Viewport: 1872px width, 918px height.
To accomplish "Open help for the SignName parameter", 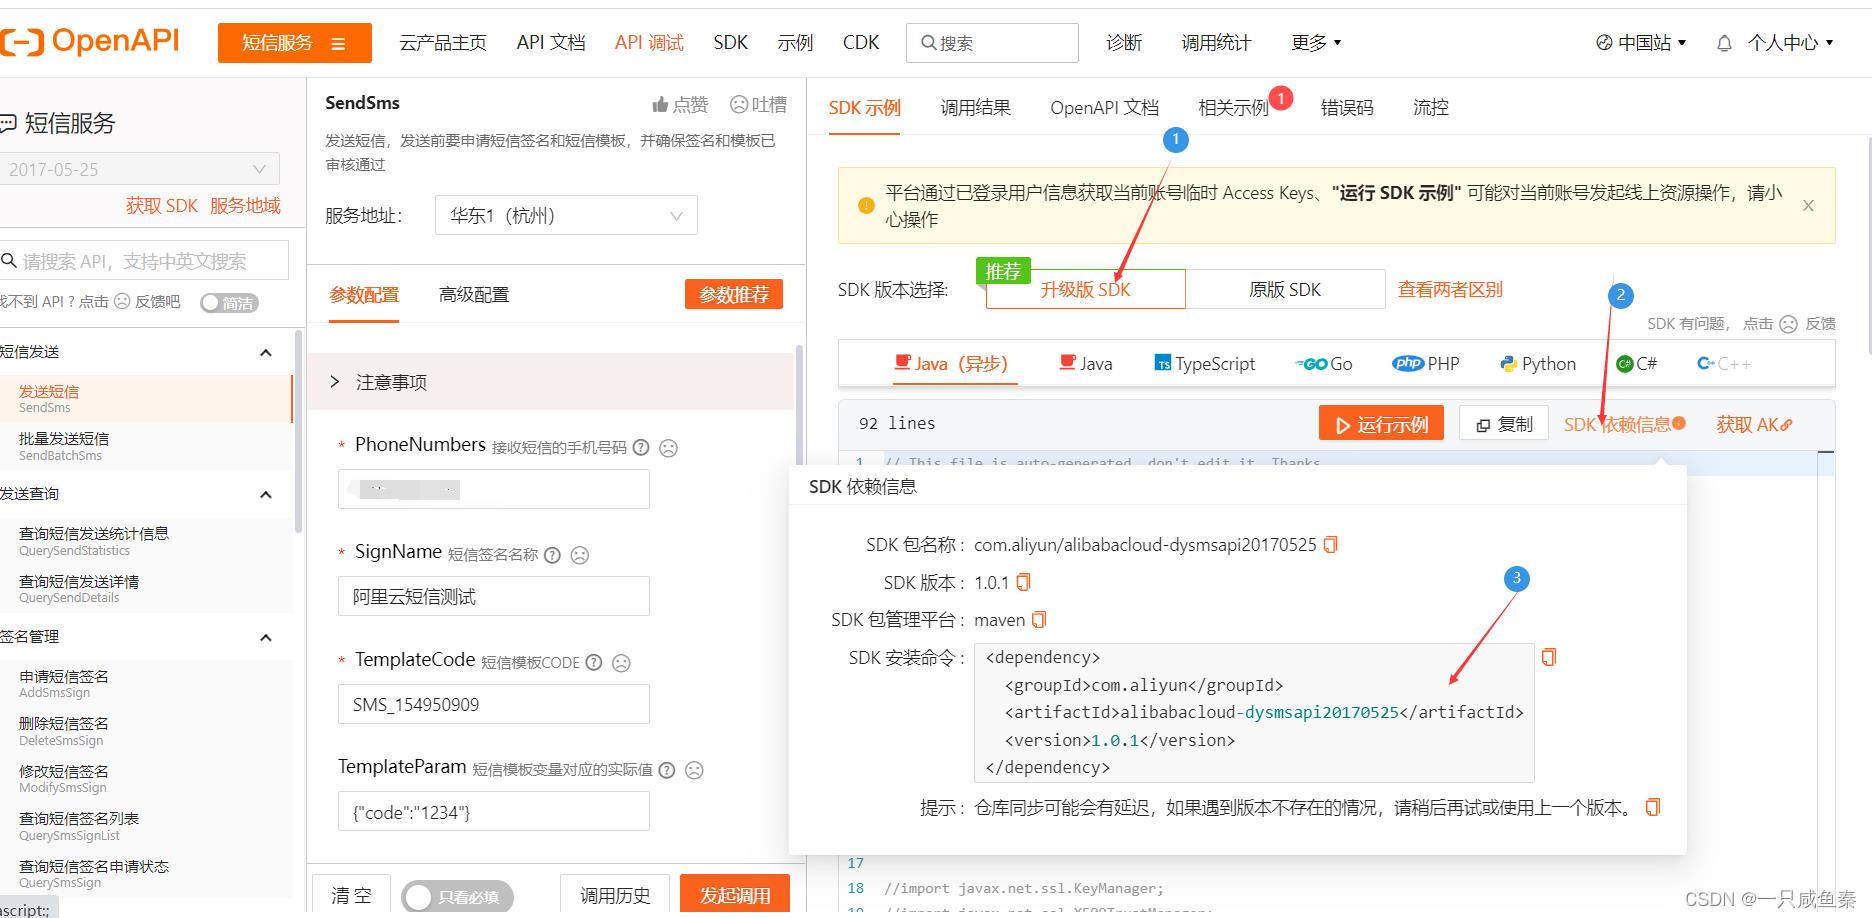I will click(x=552, y=555).
